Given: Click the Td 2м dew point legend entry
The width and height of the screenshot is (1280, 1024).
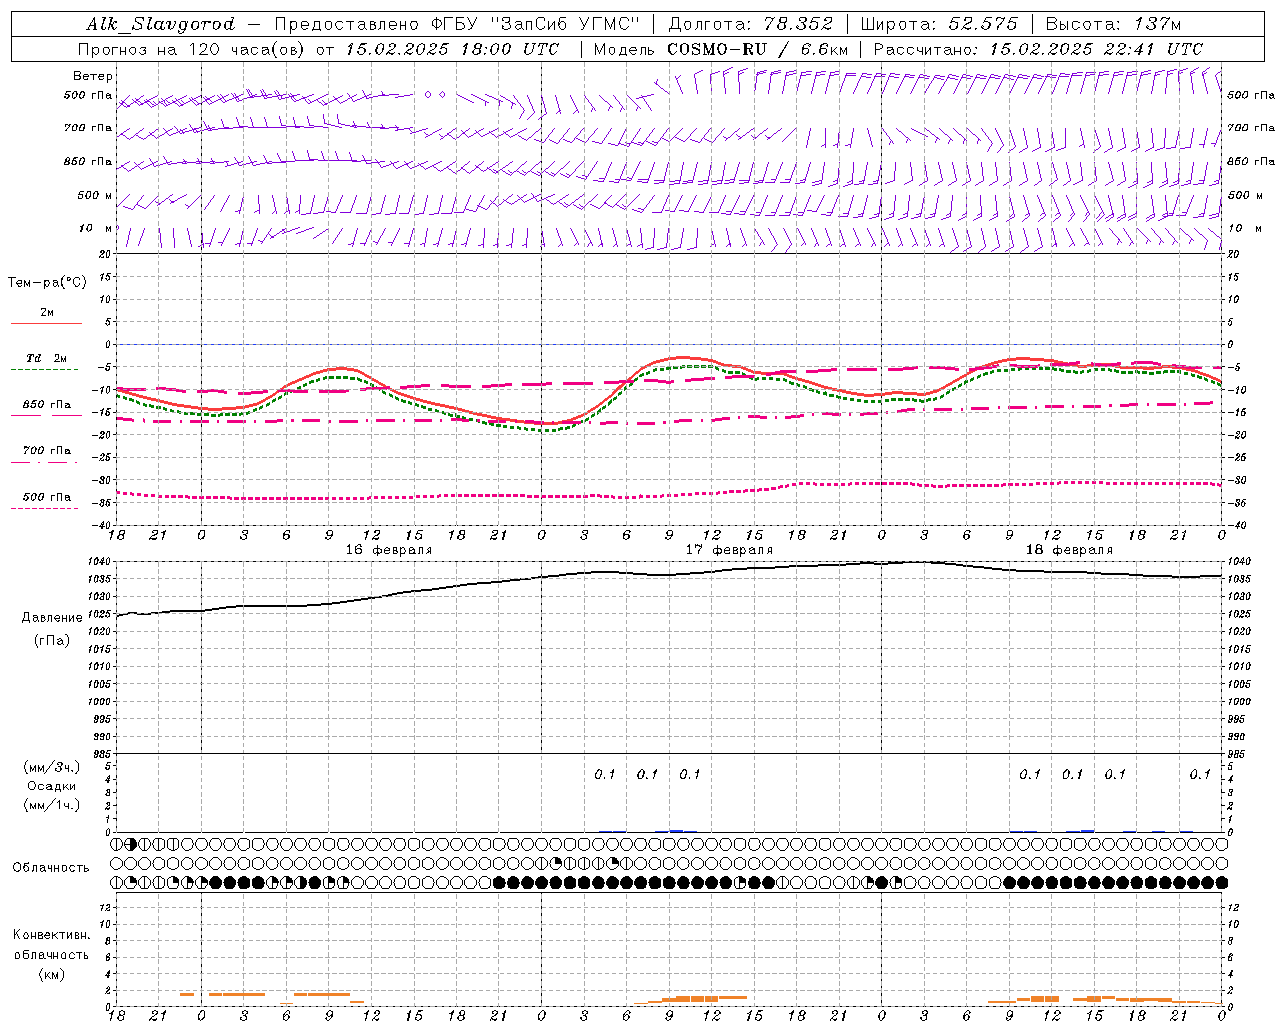Looking at the screenshot, I should (46, 358).
